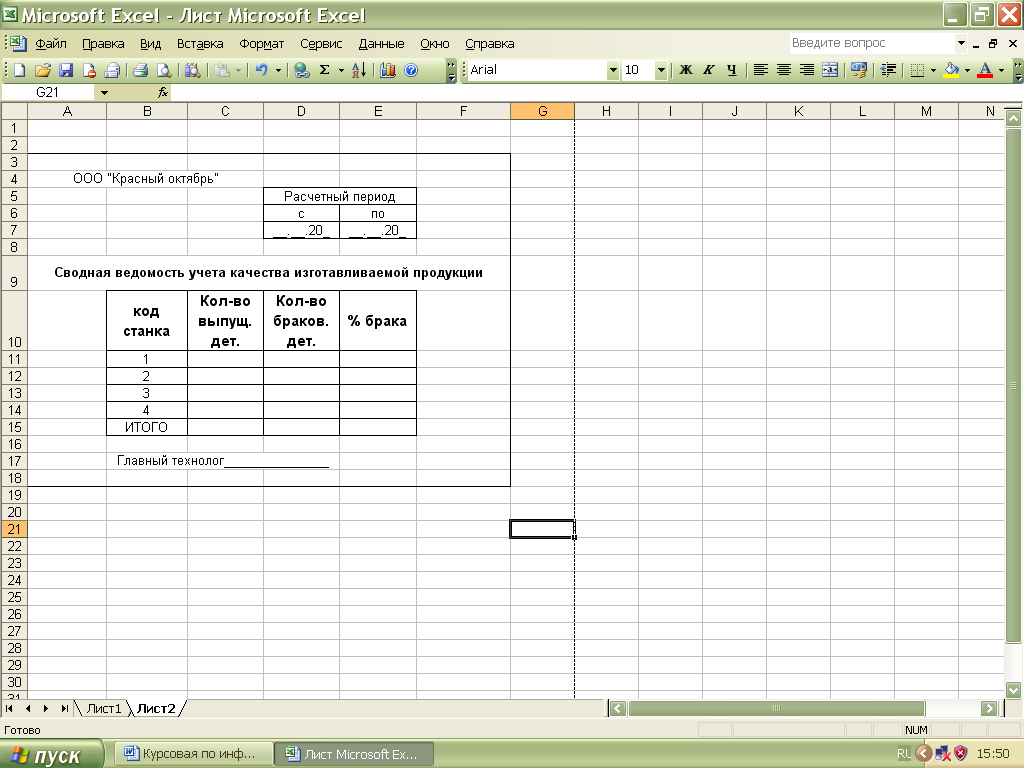Open Print Preview from the toolbar
This screenshot has width=1024, height=768.
pos(163,70)
